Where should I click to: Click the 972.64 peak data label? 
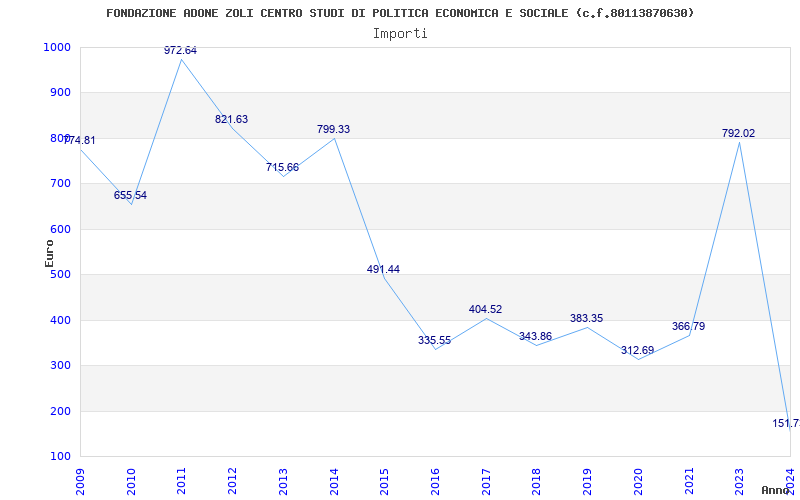[x=181, y=50]
